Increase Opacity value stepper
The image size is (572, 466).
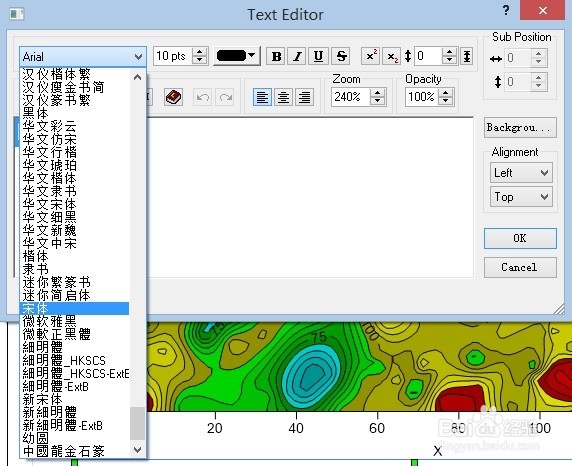click(x=445, y=93)
